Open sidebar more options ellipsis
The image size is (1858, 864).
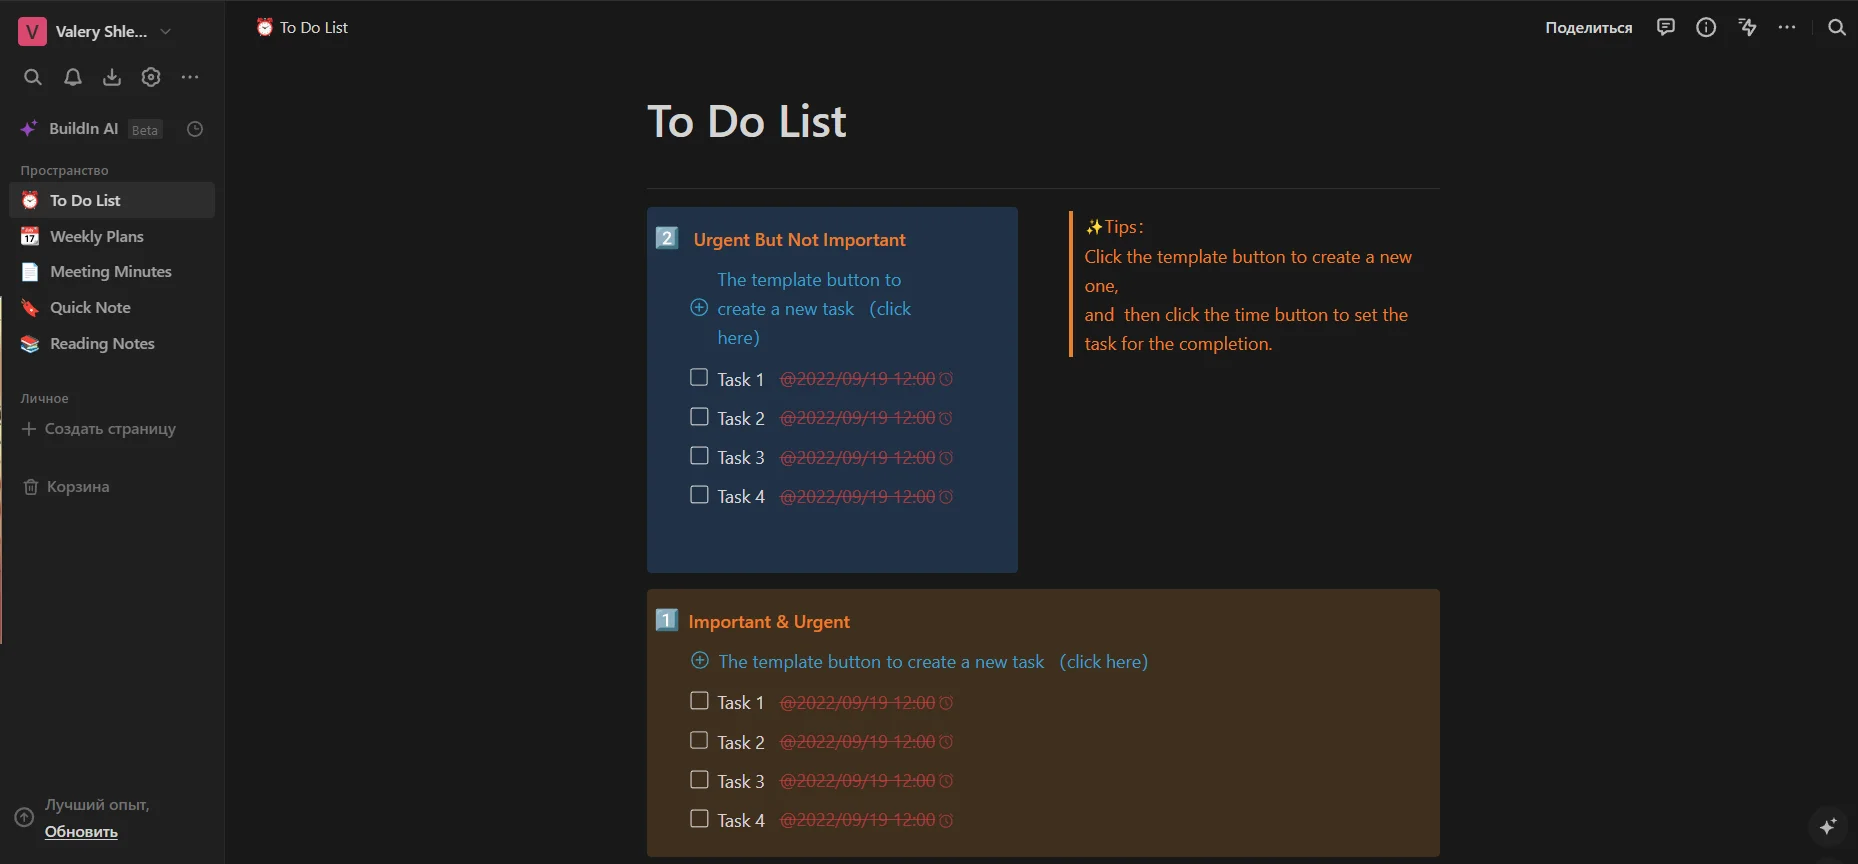pyautogui.click(x=190, y=77)
